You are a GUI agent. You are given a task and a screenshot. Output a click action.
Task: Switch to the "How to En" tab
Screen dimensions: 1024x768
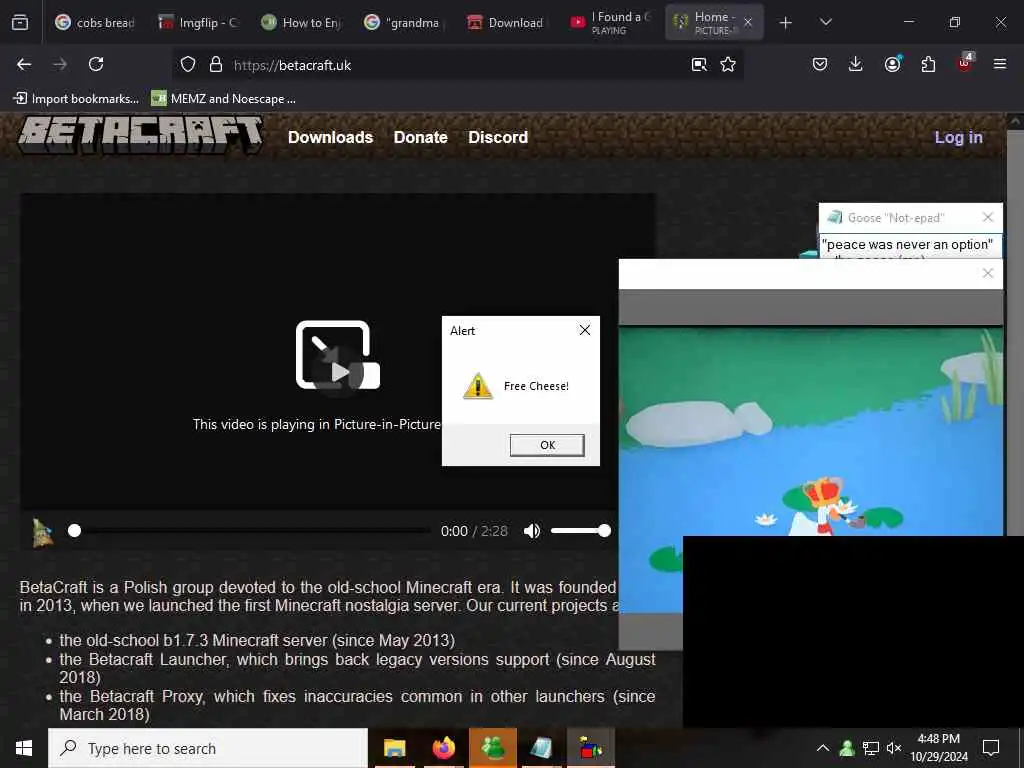coord(302,22)
